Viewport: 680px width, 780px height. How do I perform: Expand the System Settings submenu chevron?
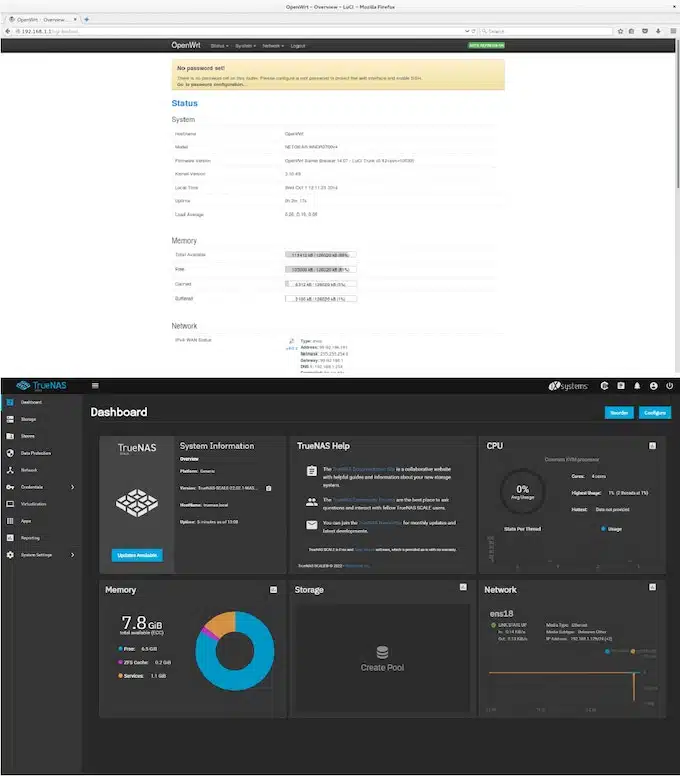[x=73, y=555]
